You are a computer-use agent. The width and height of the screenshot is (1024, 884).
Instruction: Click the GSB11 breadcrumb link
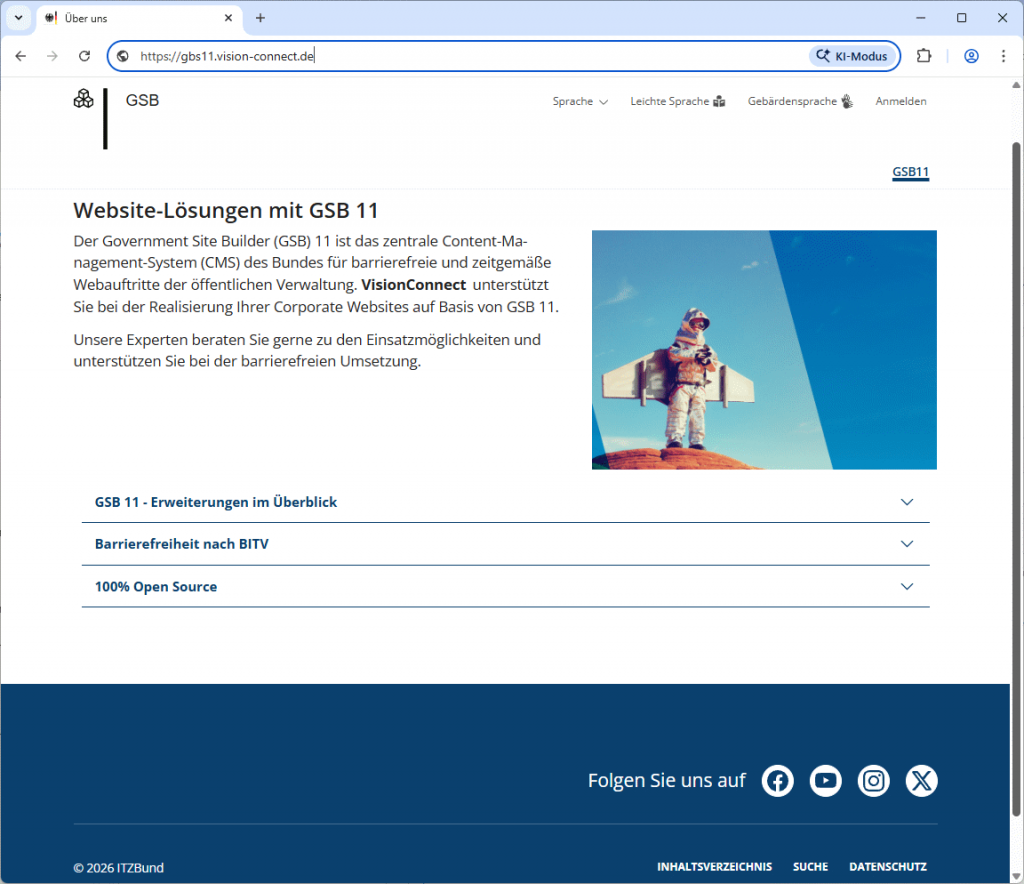(x=910, y=172)
